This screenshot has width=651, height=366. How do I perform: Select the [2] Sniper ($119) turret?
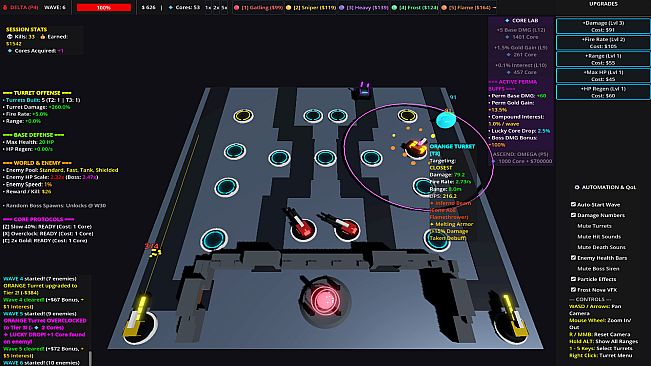point(311,7)
